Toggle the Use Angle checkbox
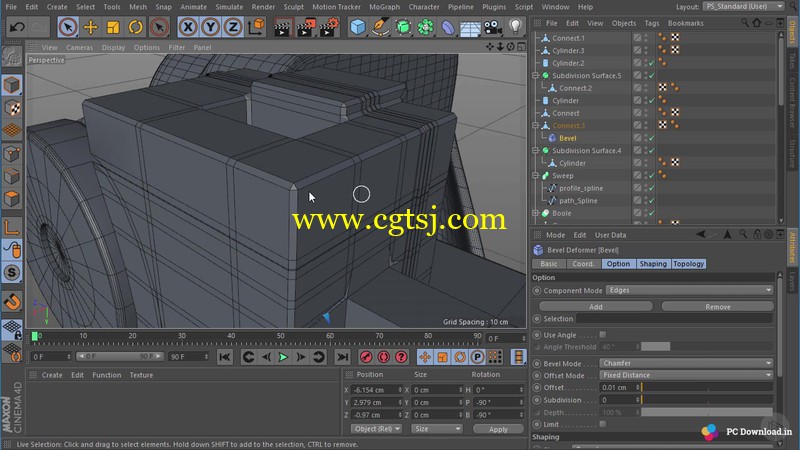Screen dimensions: 800x450 [x=603, y=335]
